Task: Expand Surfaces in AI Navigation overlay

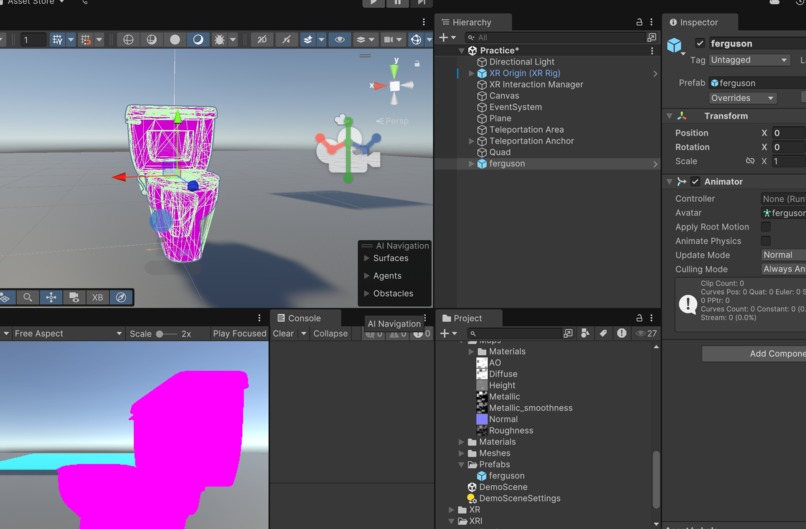Action: 367,258
